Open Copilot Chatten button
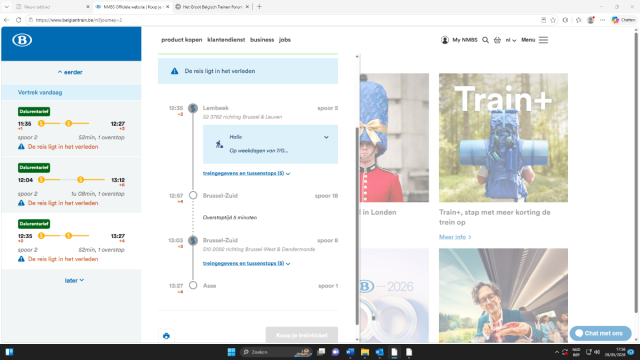This screenshot has height=360, width=640. click(623, 20)
